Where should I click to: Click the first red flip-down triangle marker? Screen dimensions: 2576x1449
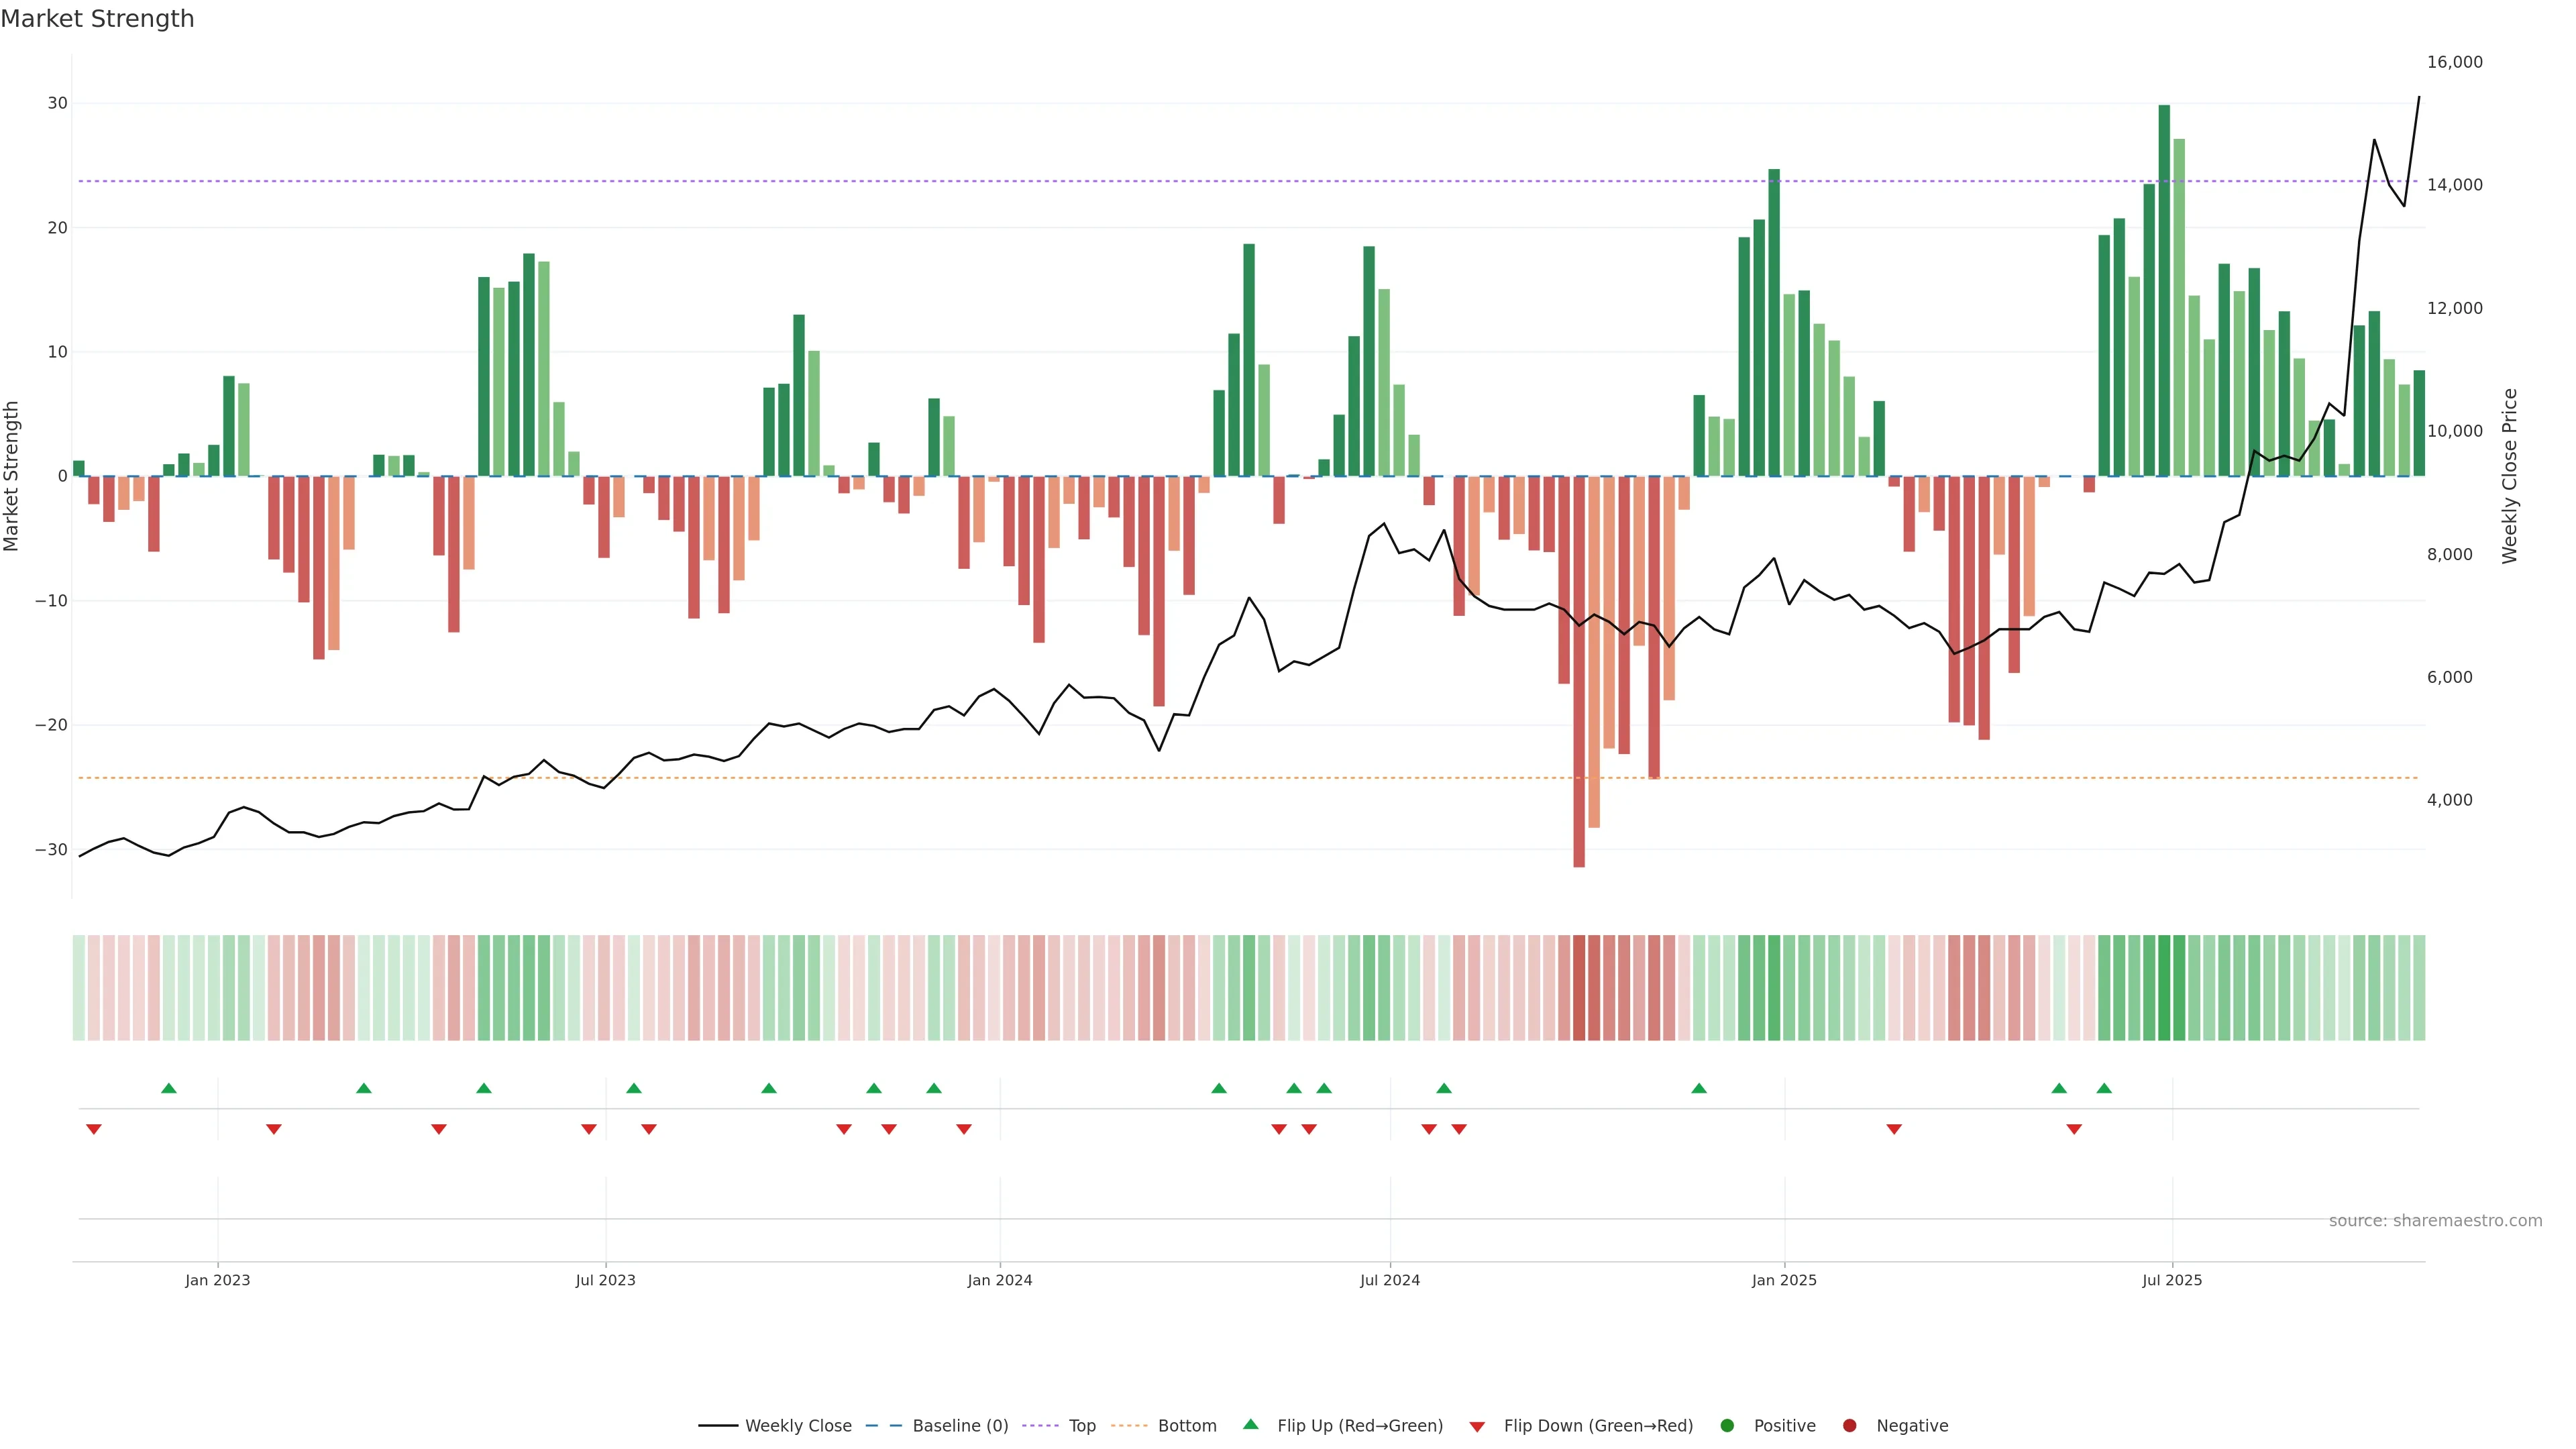coord(94,1129)
